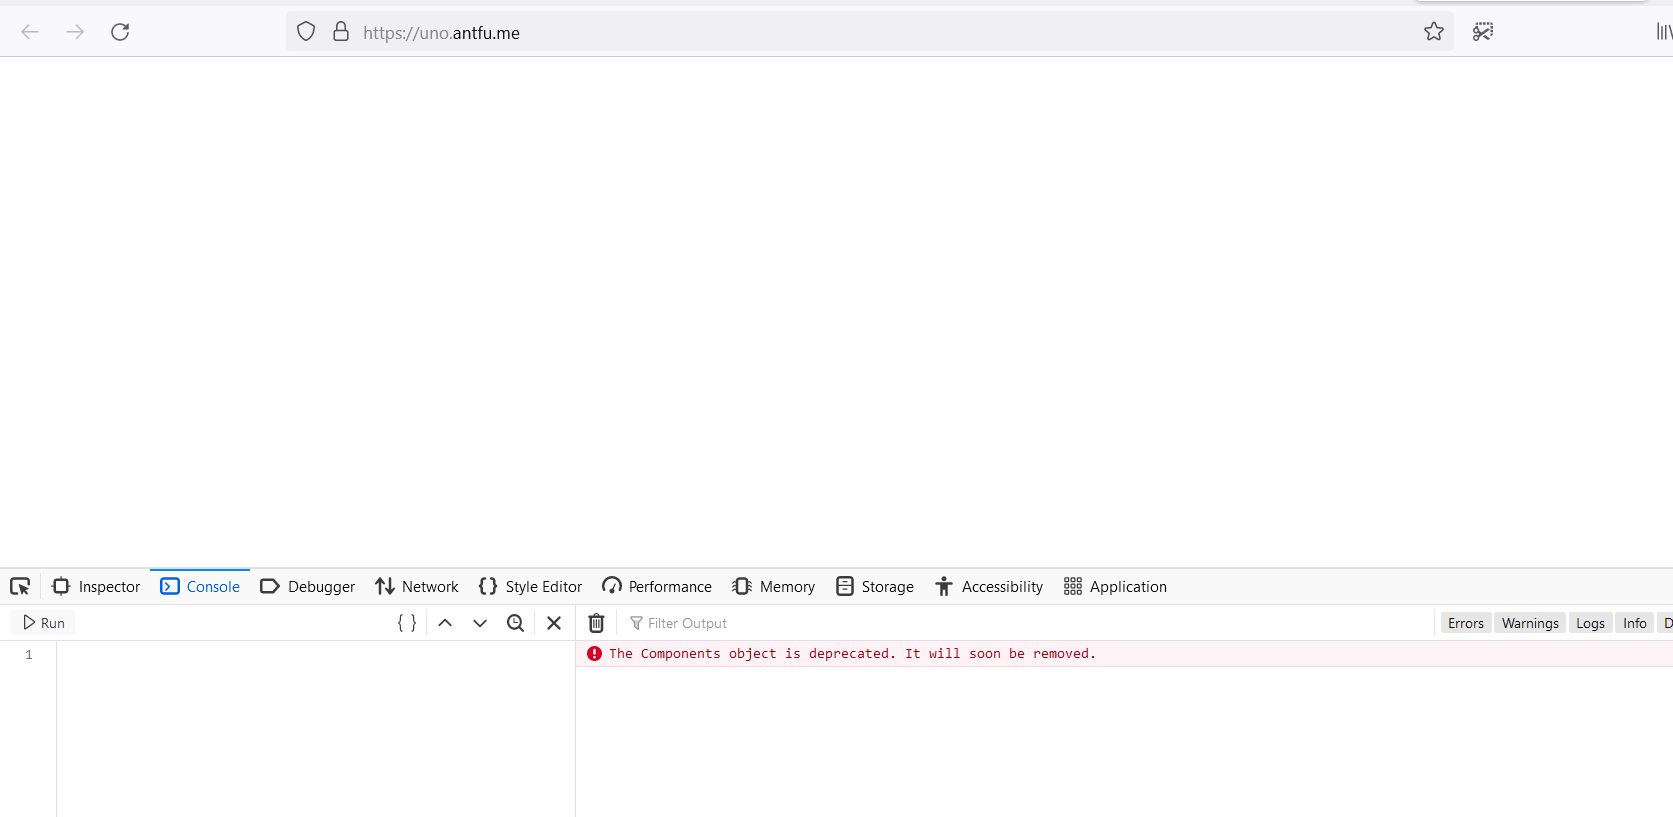Reload the current page
This screenshot has height=817, width=1673.
click(120, 32)
